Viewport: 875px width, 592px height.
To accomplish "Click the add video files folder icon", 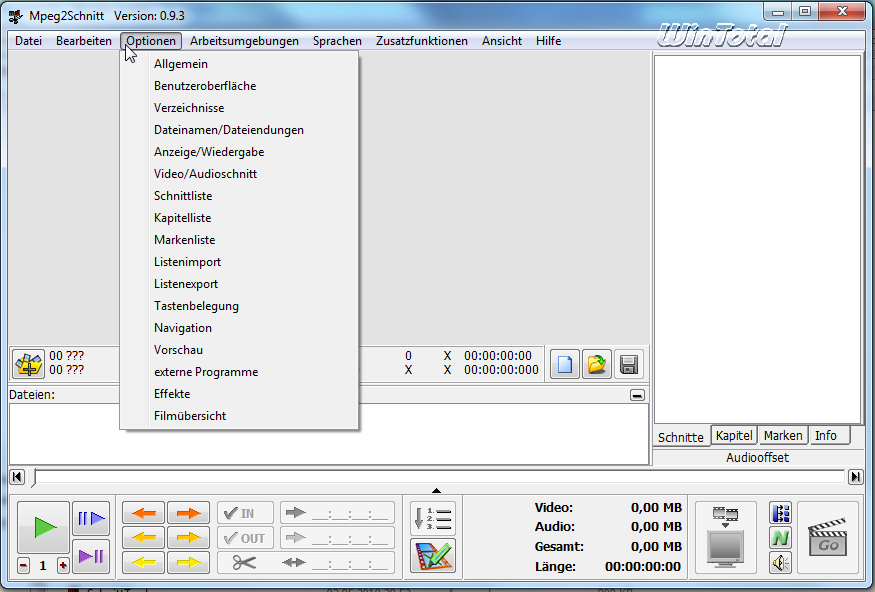I will (x=28, y=364).
